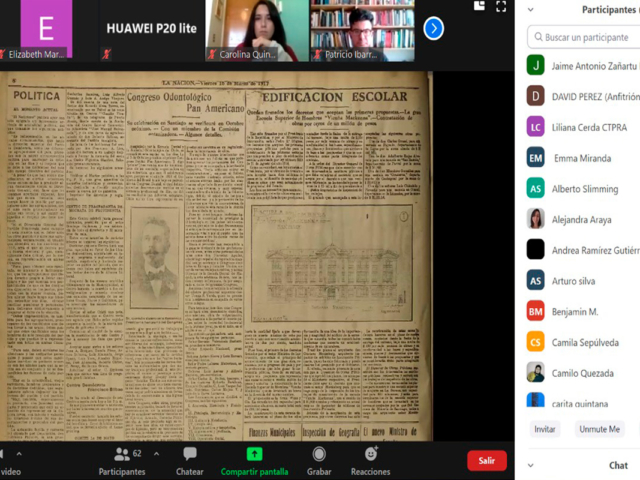Open the Participantes panel icon
The width and height of the screenshot is (640, 480).
122,454
